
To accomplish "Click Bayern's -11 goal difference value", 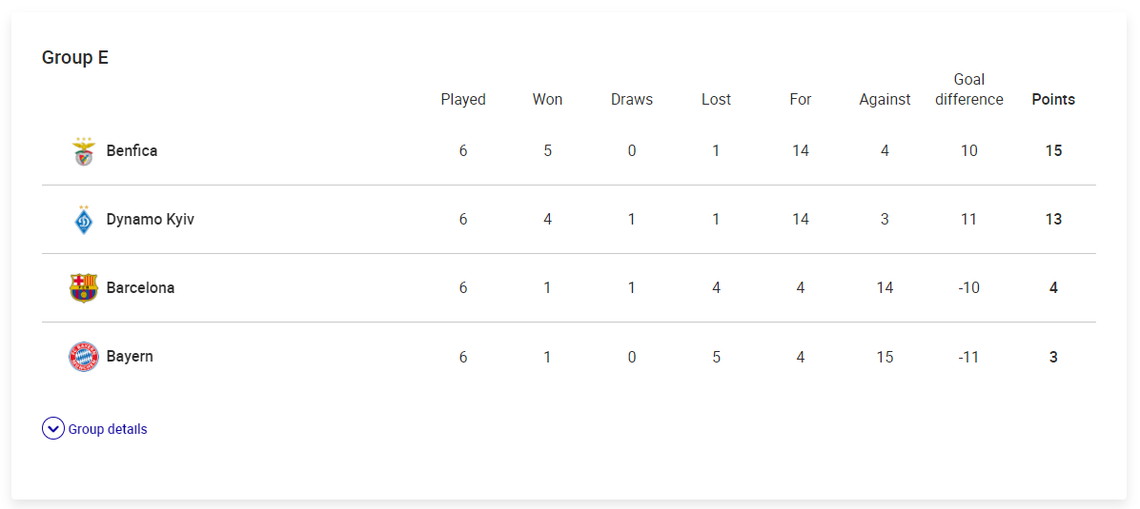I will [x=969, y=357].
